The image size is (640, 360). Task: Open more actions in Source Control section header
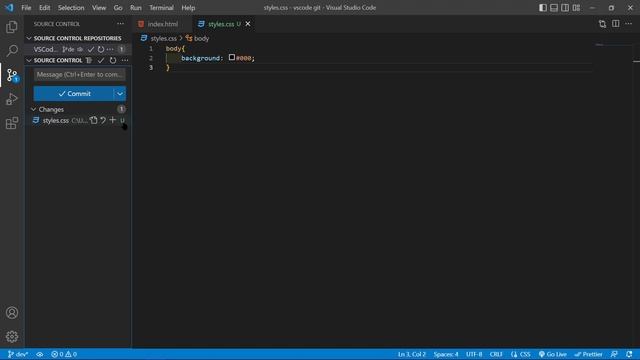(x=125, y=60)
